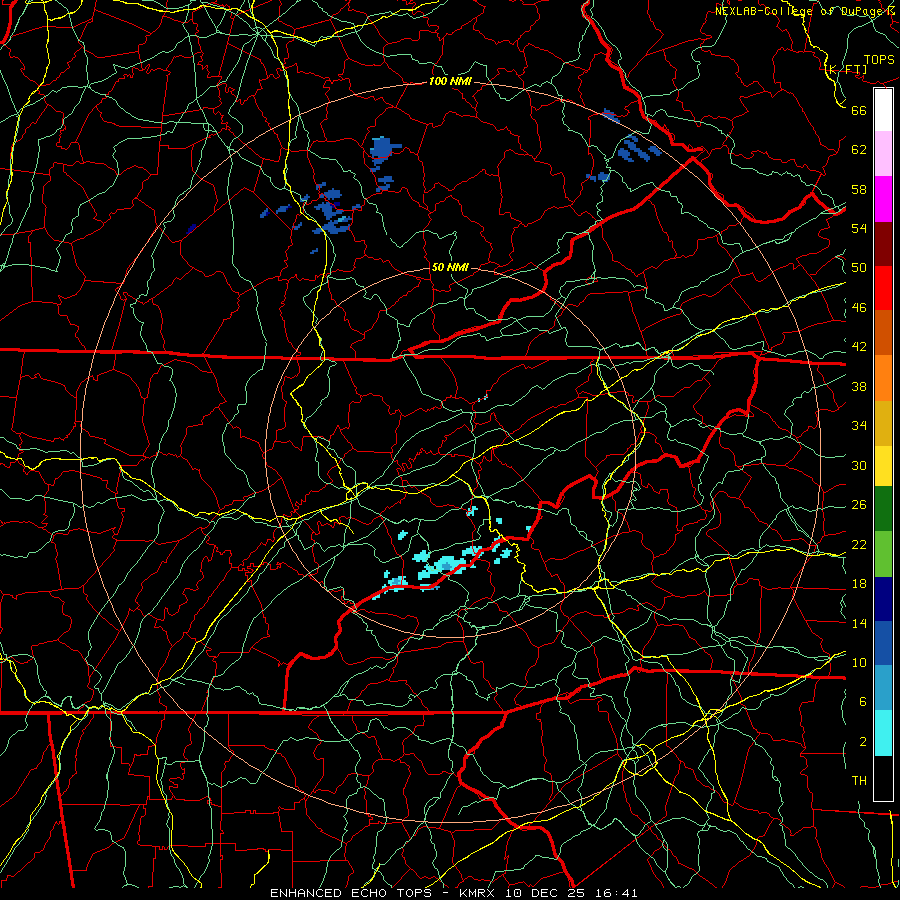The image size is (900, 900).
Task: Click the dark red swatch between 50 and 54
Action: [883, 244]
